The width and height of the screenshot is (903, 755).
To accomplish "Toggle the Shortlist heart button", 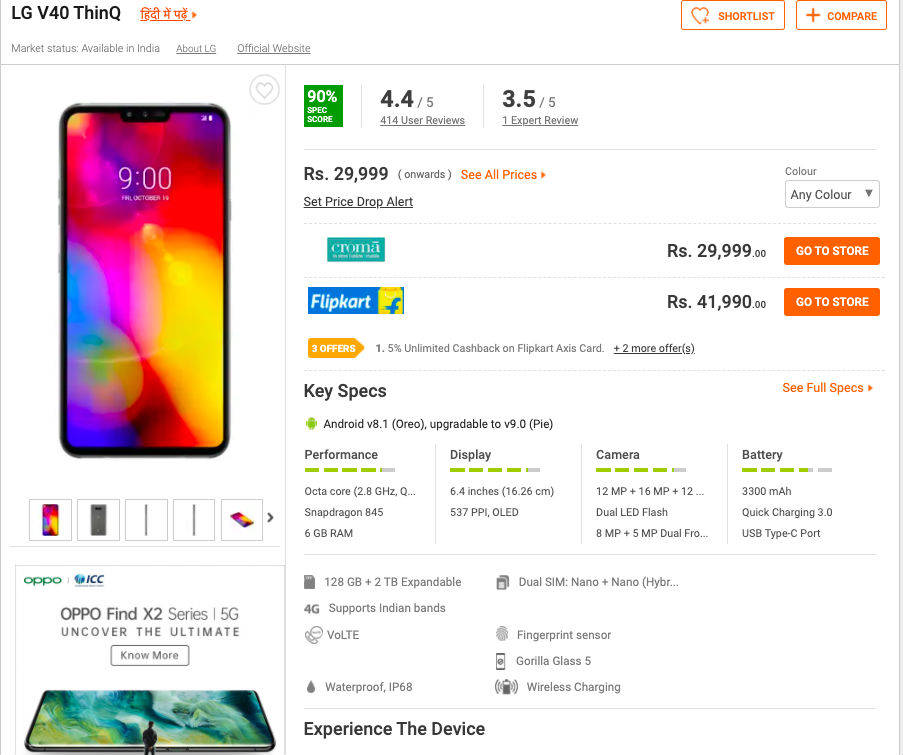I will click(733, 16).
